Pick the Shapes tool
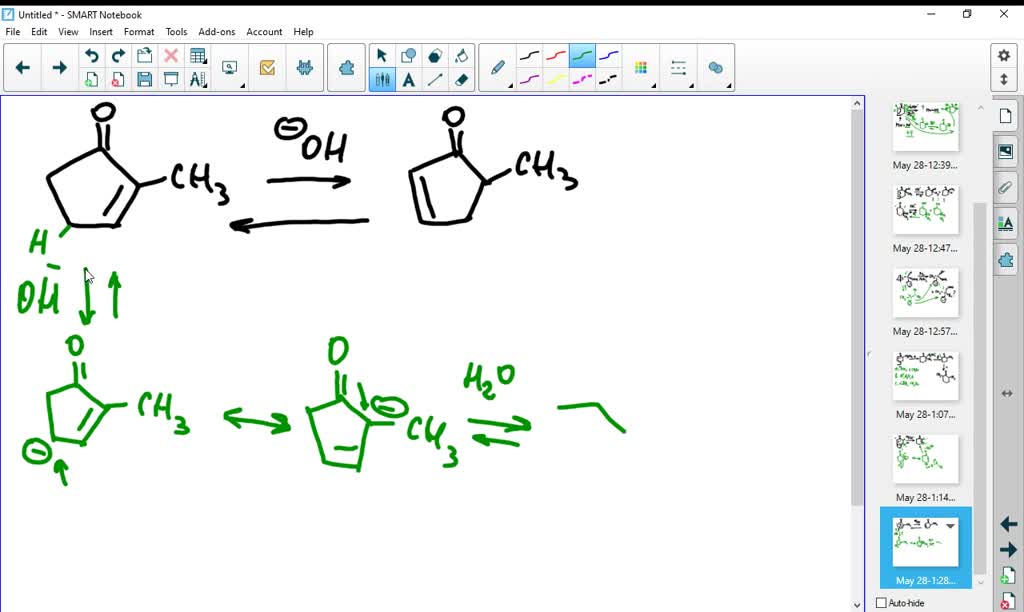Image resolution: width=1024 pixels, height=612 pixels. click(409, 56)
